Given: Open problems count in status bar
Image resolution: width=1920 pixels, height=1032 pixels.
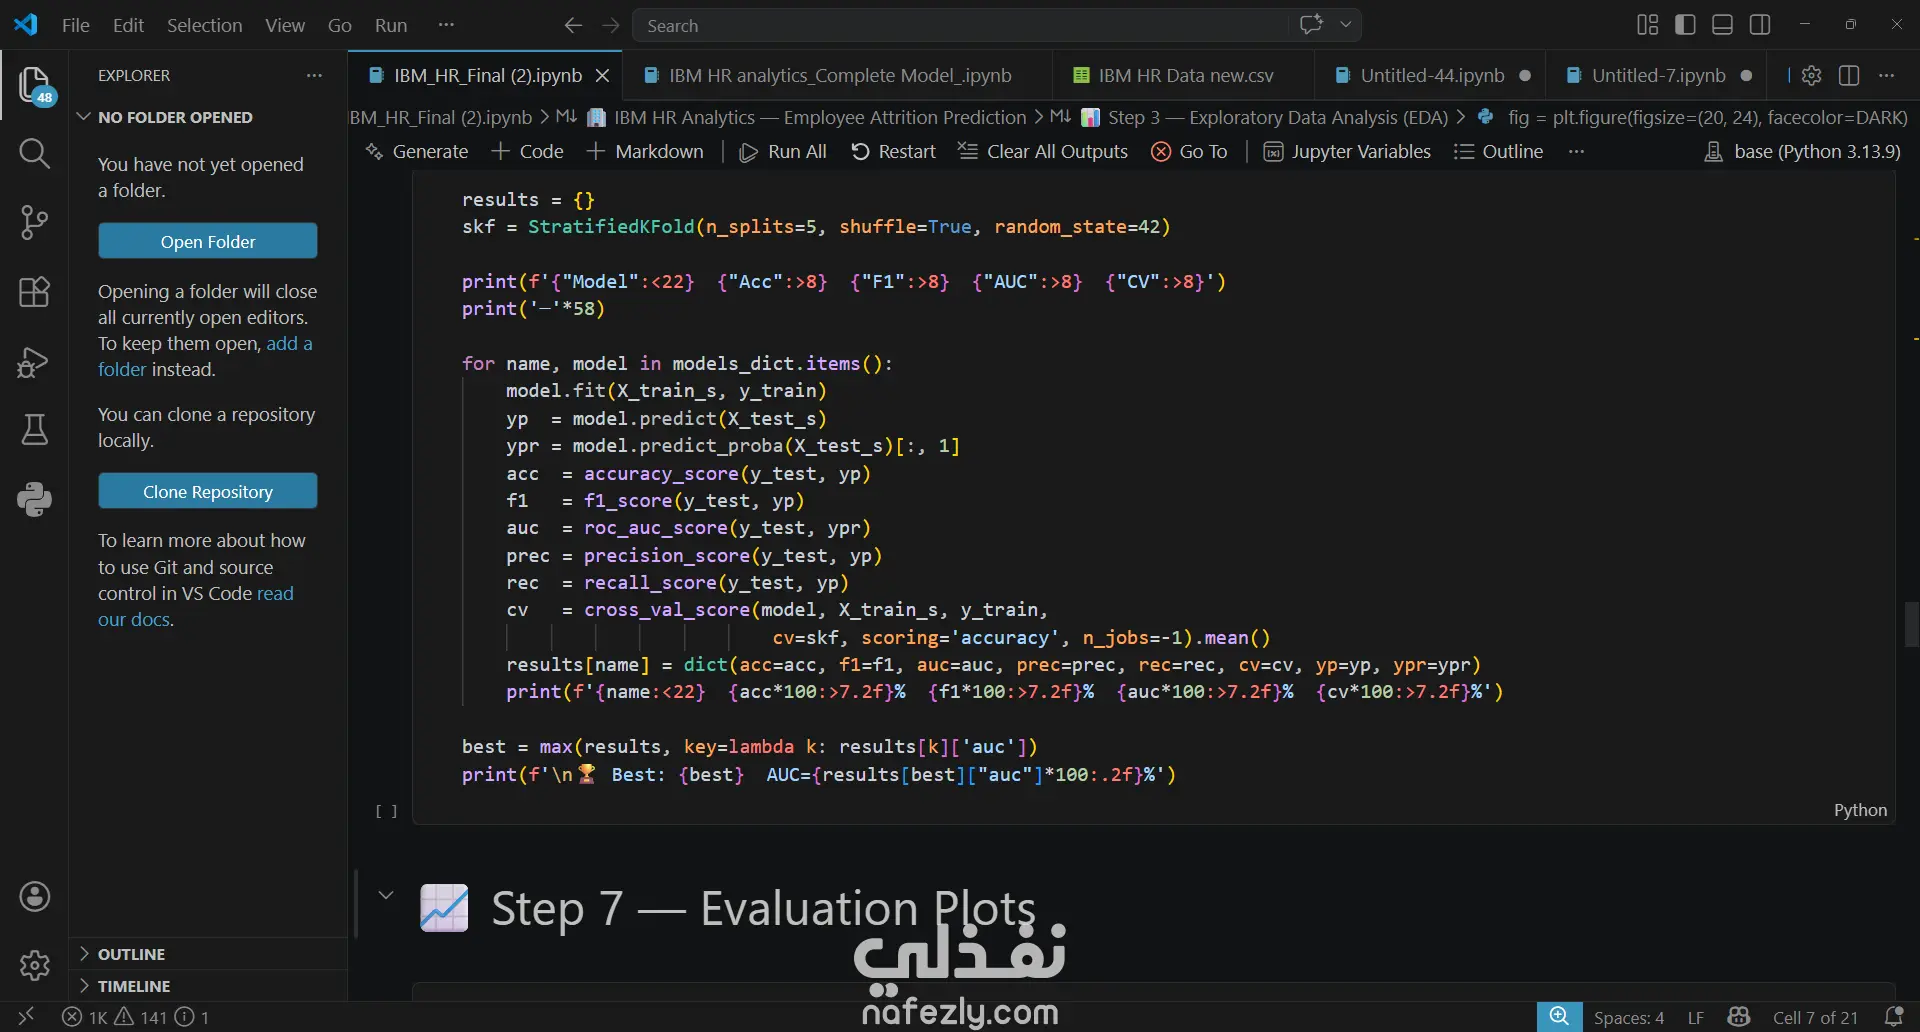Looking at the screenshot, I should pos(135,1017).
